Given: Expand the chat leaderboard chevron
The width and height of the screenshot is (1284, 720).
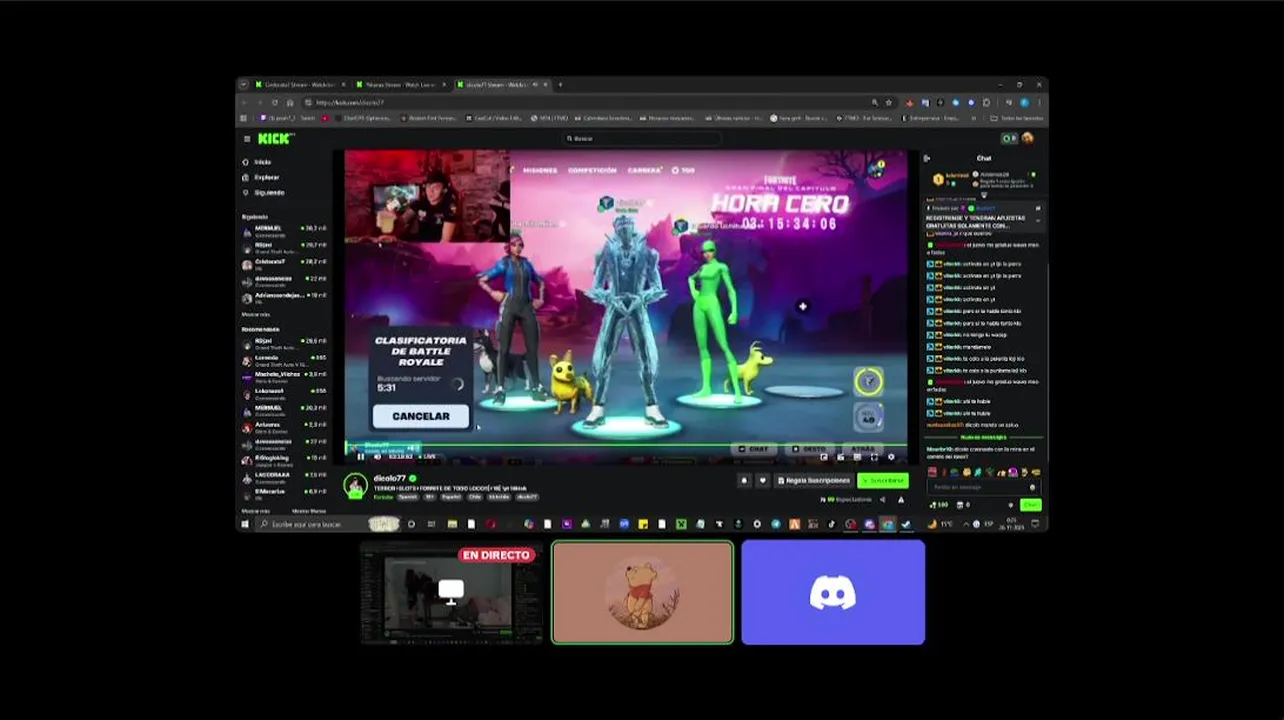Looking at the screenshot, I should click(x=983, y=194).
